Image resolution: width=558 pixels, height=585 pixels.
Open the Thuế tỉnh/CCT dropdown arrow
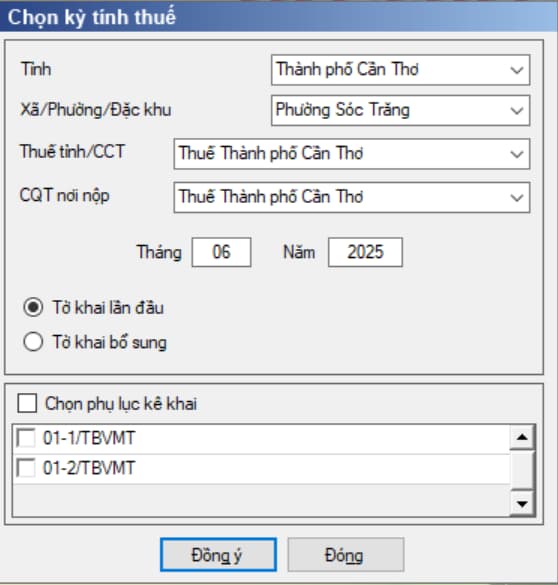click(517, 154)
